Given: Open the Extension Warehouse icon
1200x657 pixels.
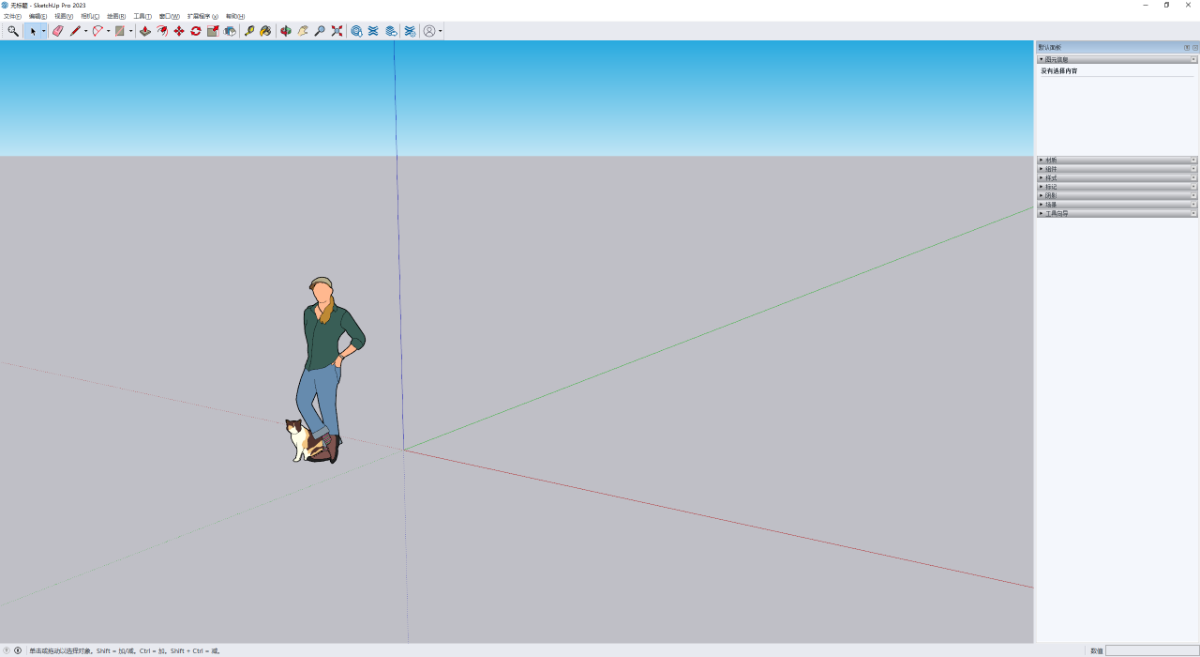Looking at the screenshot, I should 373,31.
